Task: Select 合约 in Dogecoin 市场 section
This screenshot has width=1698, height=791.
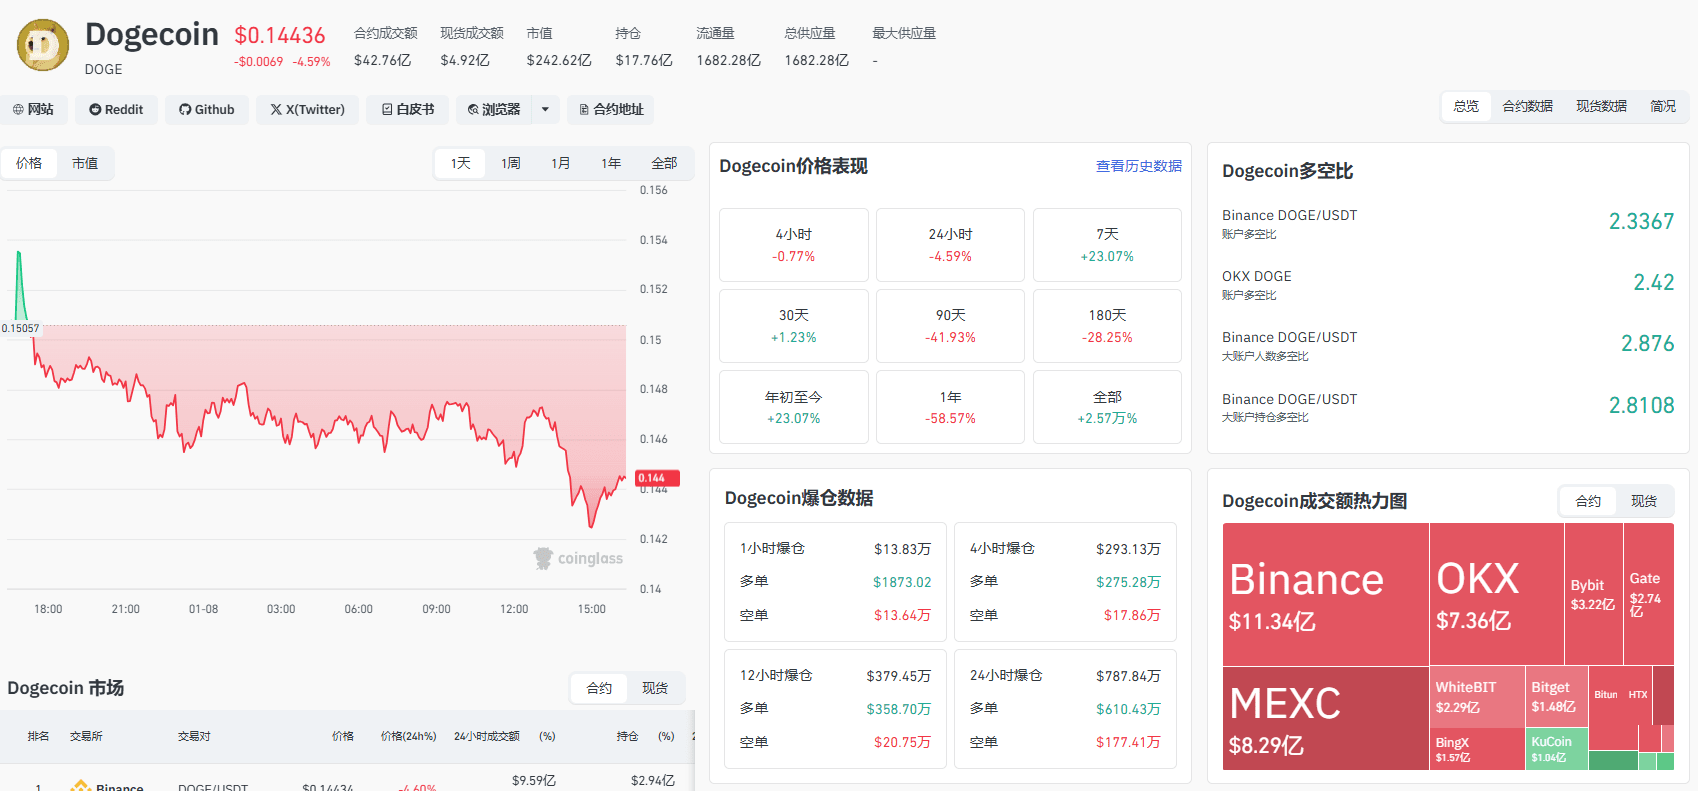Action: click(x=600, y=688)
